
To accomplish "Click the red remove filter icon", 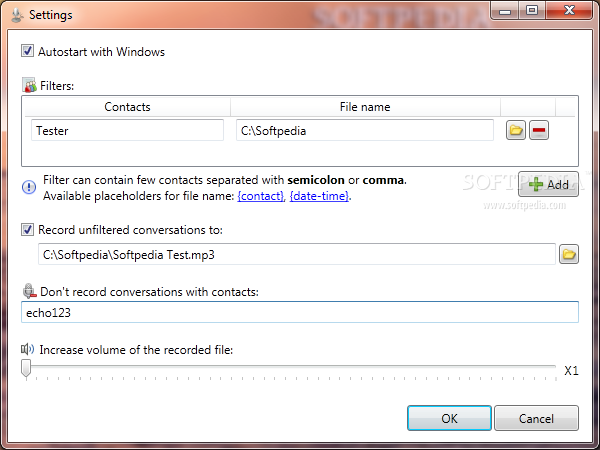I will point(539,130).
